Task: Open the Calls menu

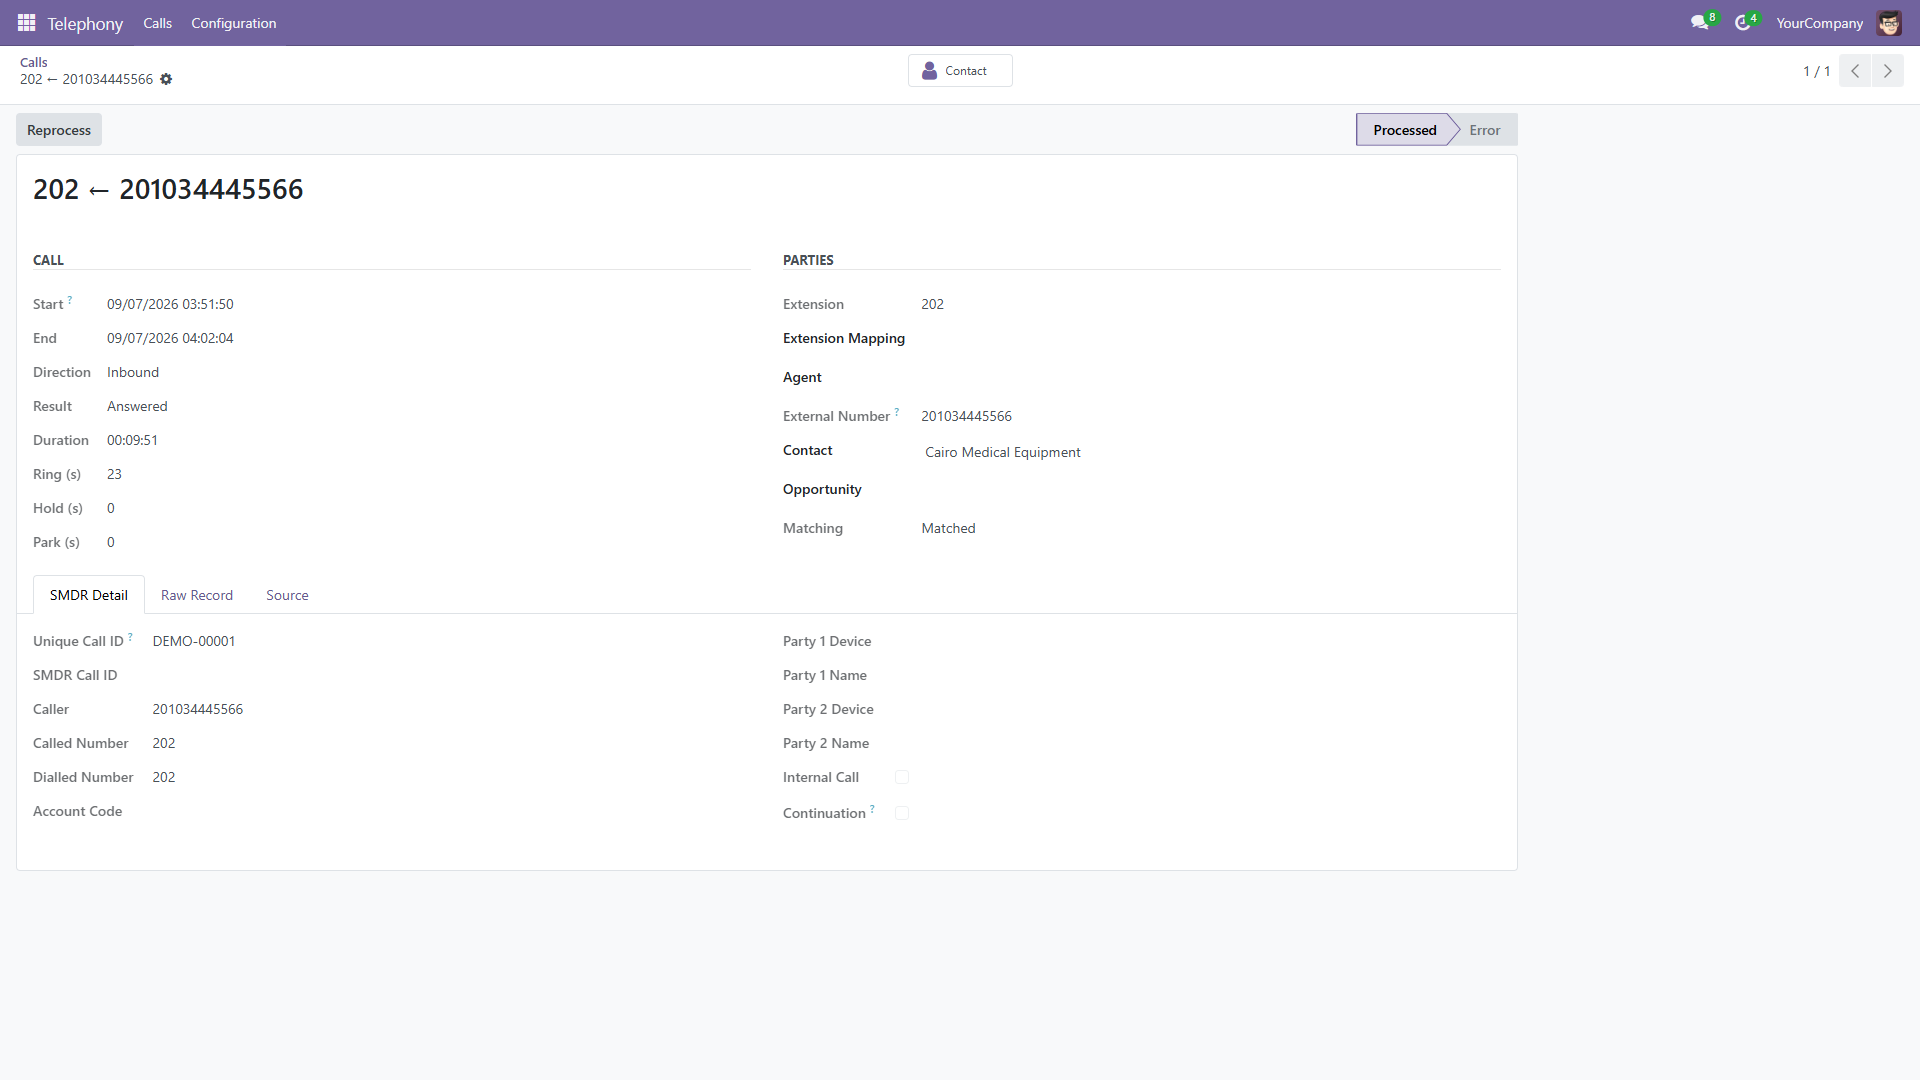Action: coord(157,22)
